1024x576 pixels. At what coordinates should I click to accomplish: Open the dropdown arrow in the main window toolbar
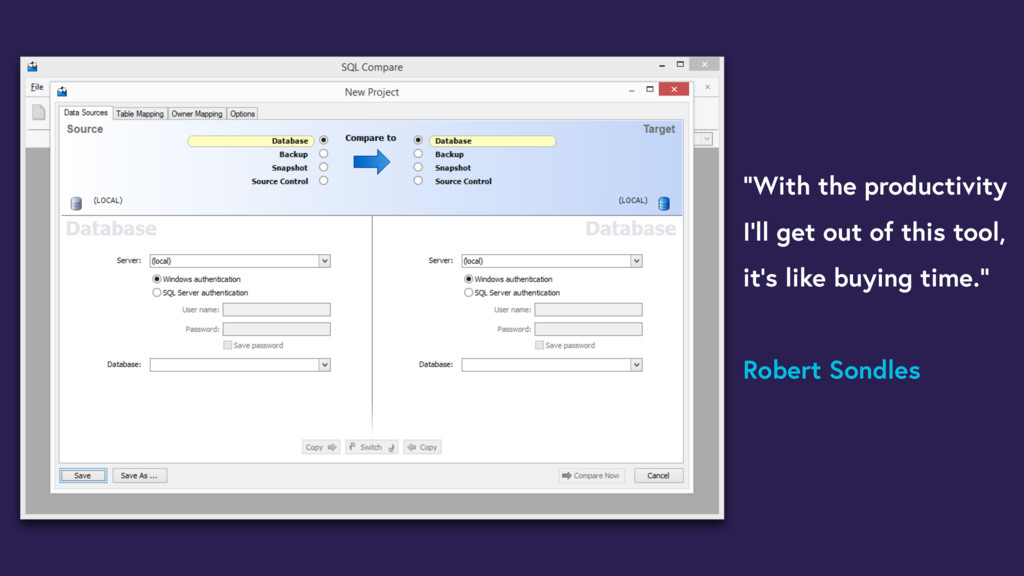(x=706, y=139)
